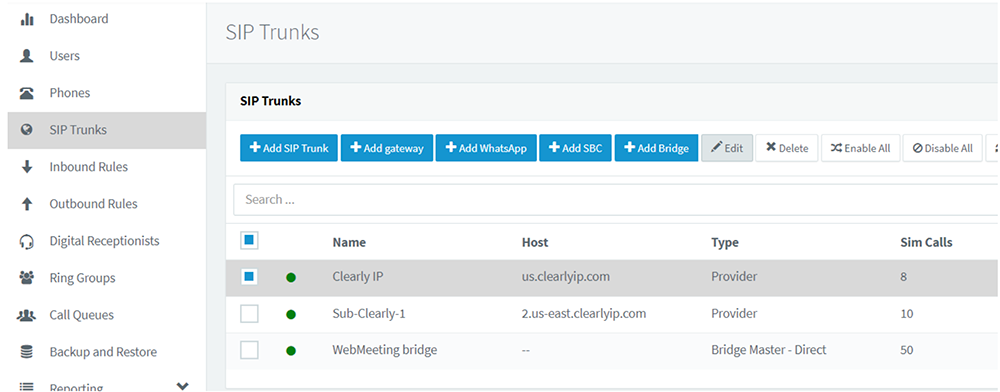Click host us.clearlyip.com

tap(566, 277)
